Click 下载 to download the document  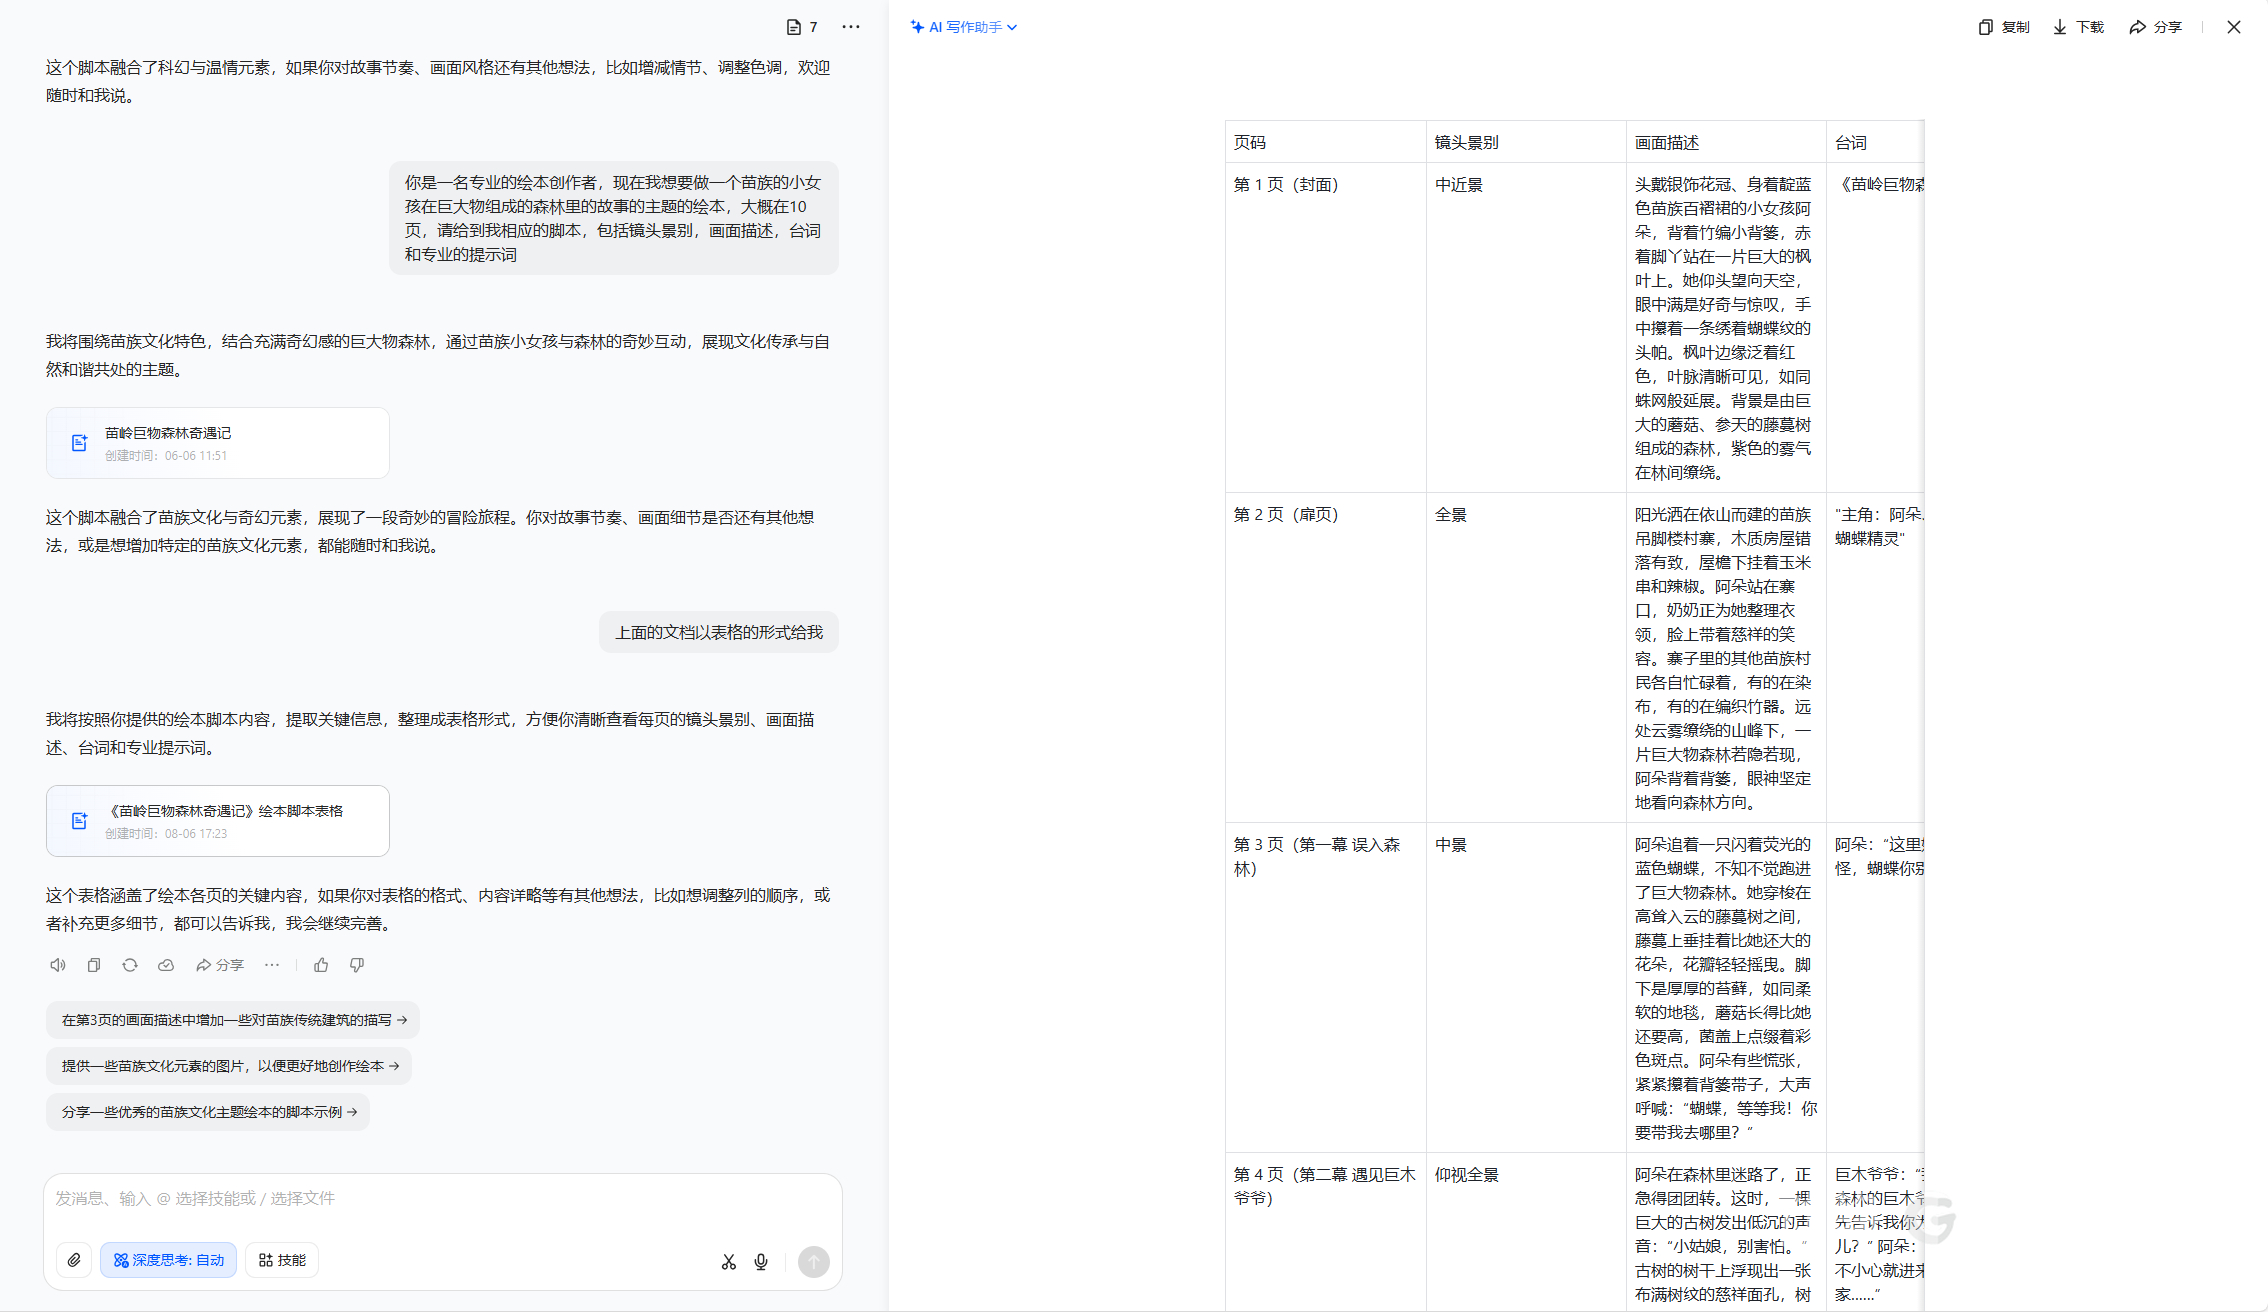2079,27
